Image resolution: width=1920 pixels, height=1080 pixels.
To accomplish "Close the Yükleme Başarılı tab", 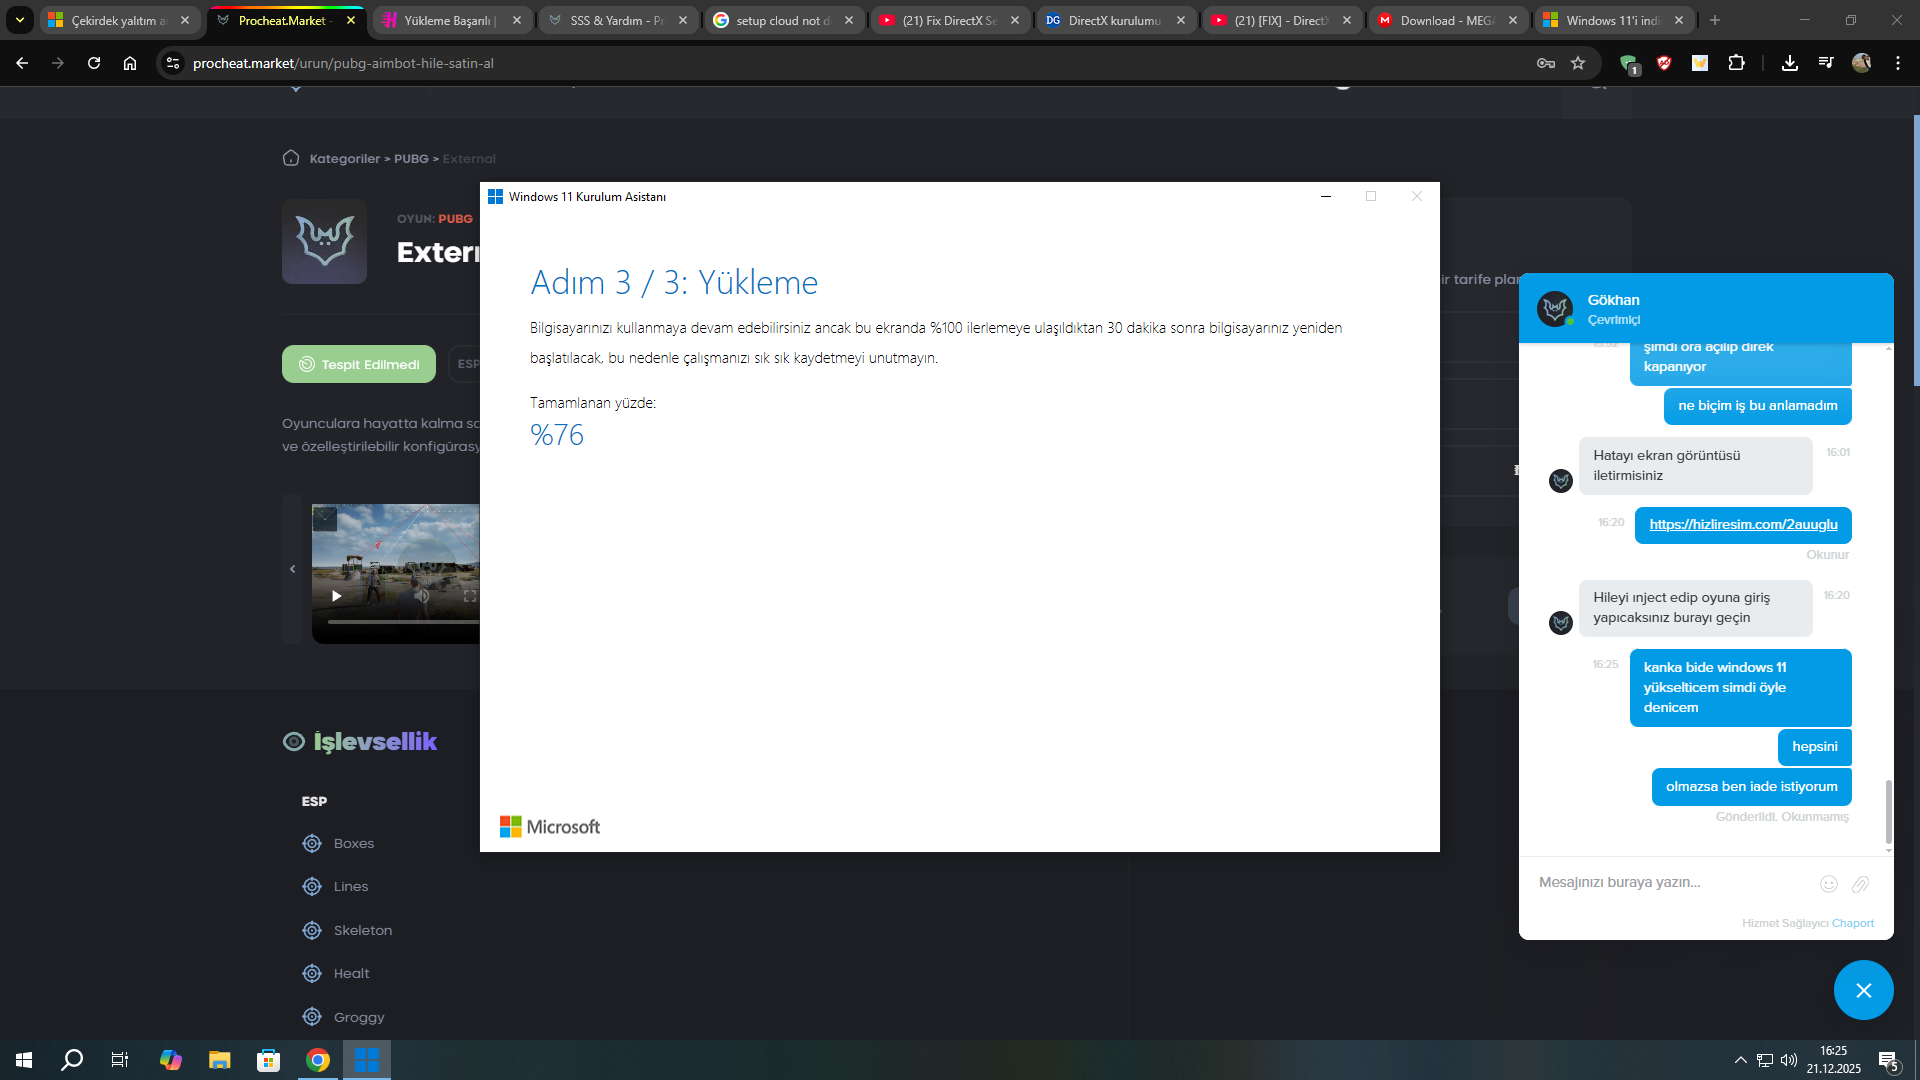I will click(517, 20).
